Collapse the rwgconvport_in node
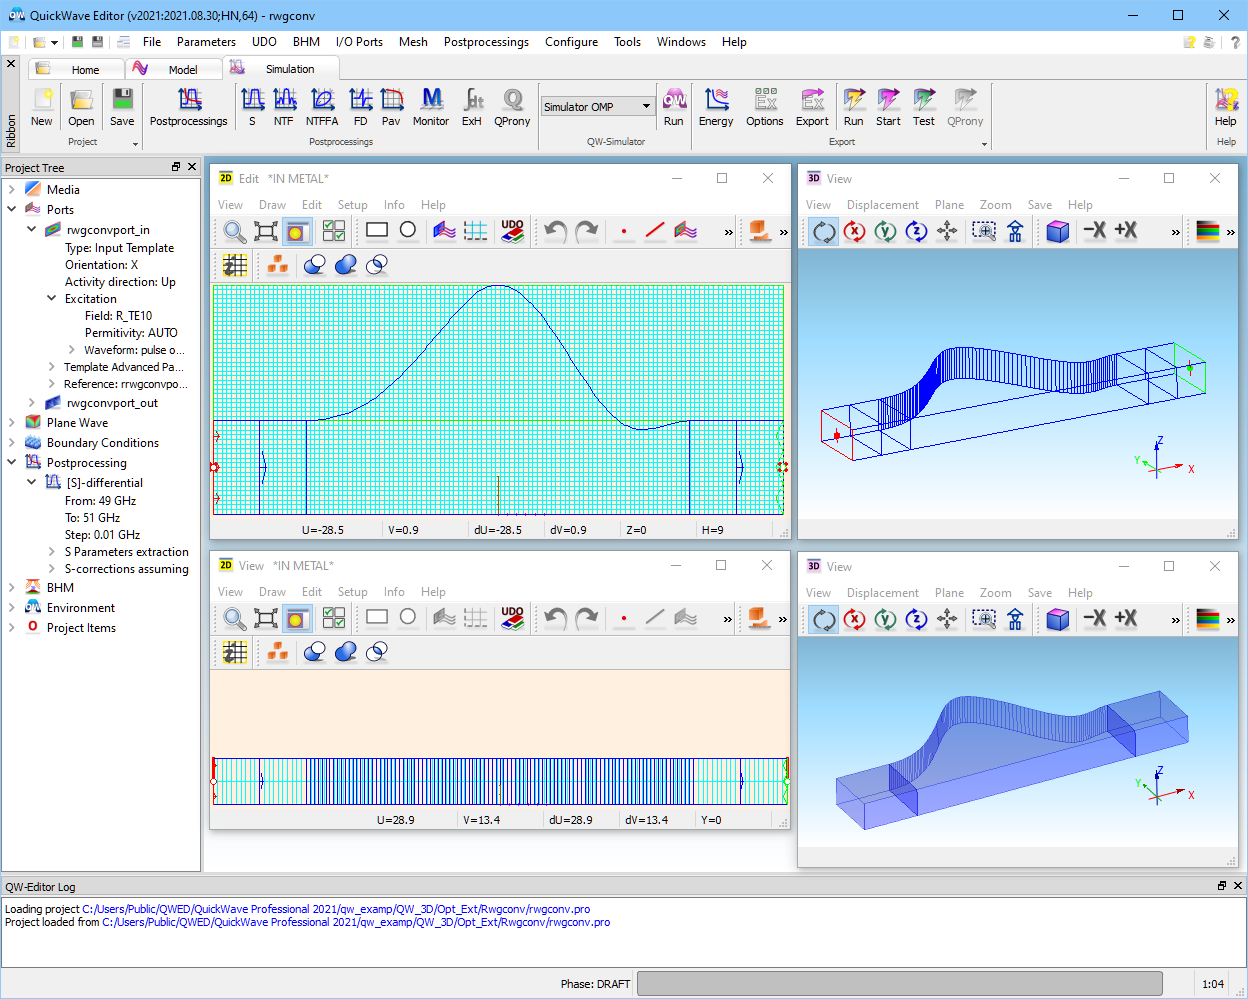The image size is (1248, 999). [x=32, y=230]
